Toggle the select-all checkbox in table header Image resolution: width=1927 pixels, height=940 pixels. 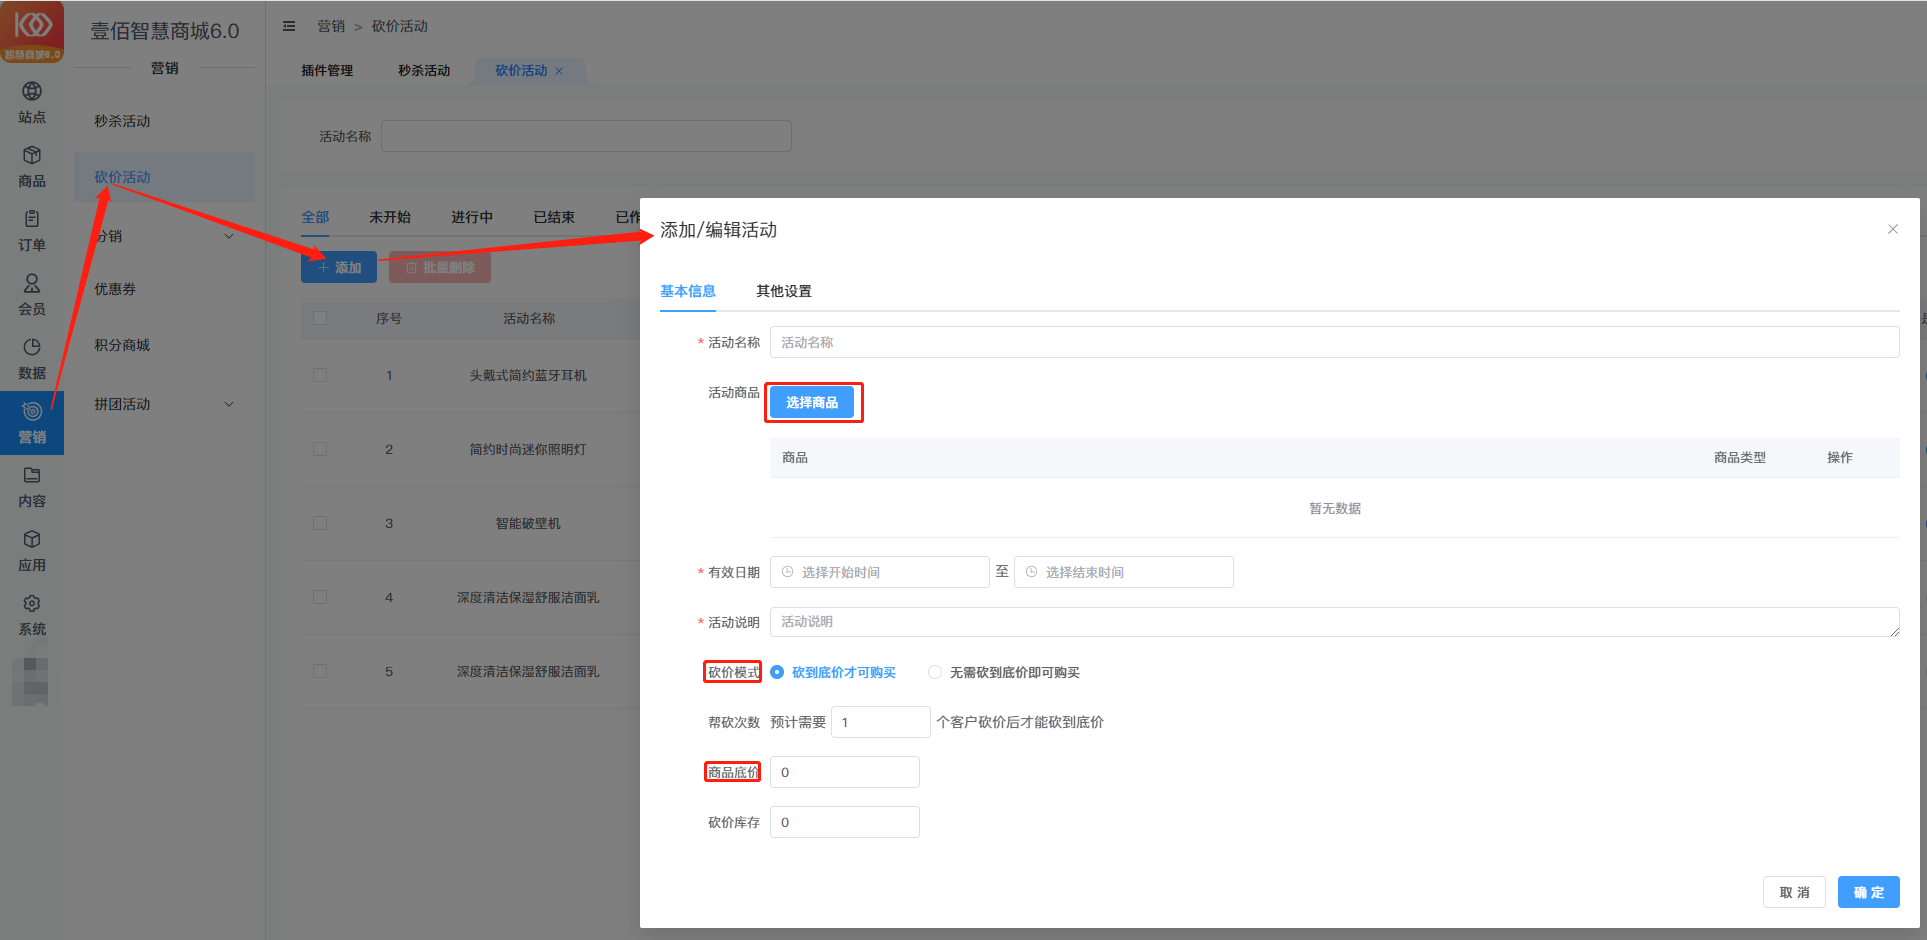(320, 318)
